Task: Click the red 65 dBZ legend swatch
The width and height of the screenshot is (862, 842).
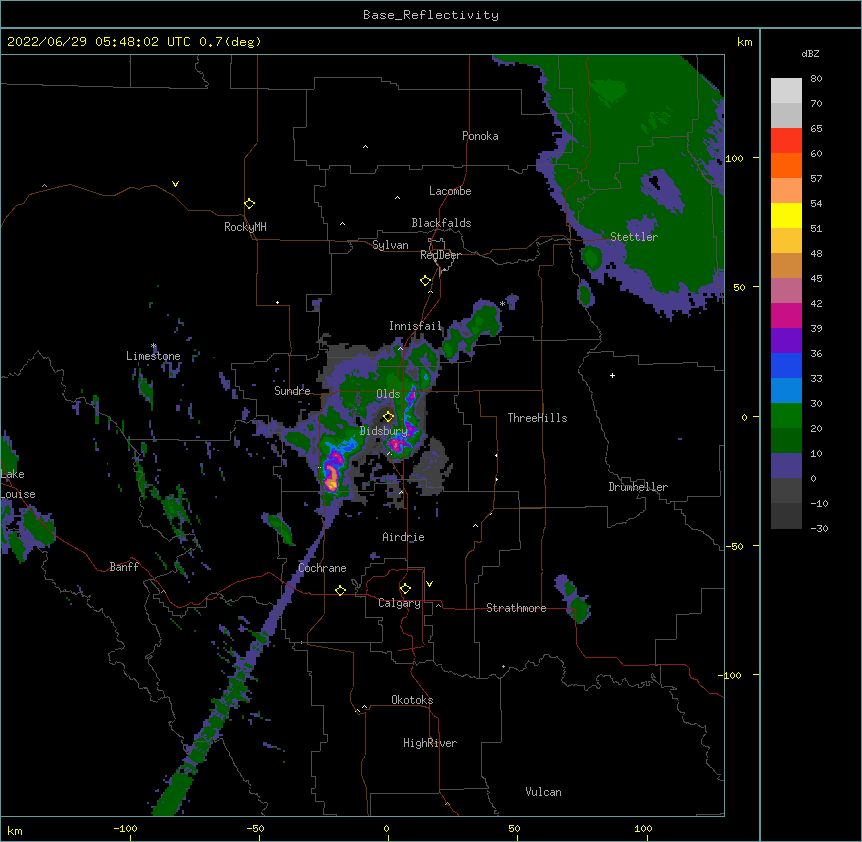Action: (786, 140)
